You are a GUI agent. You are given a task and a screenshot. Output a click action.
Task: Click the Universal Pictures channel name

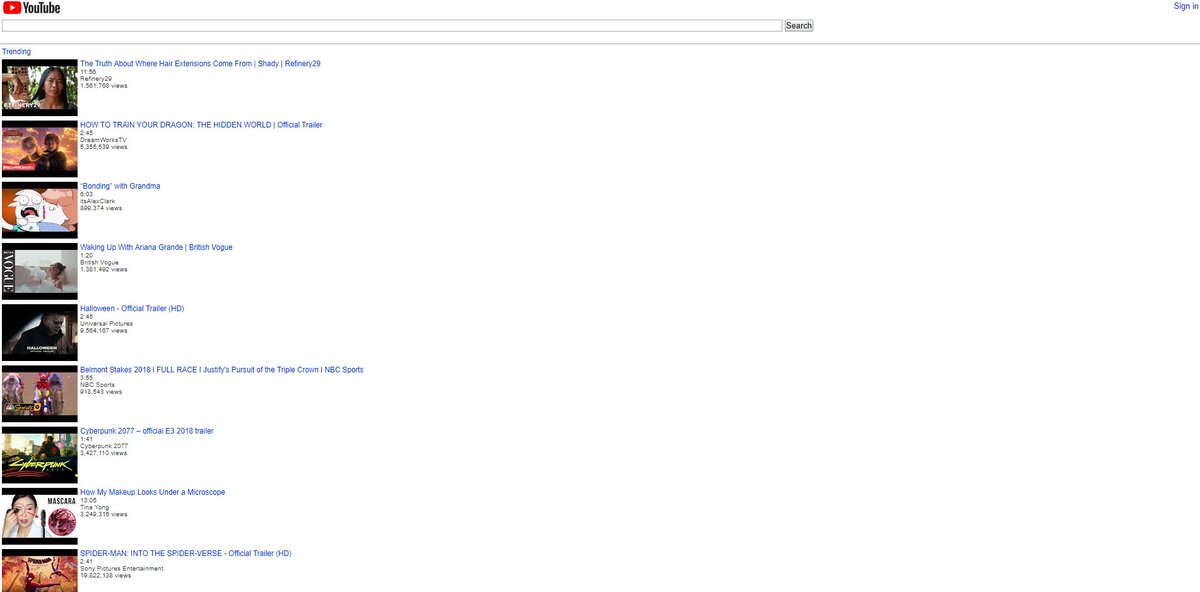tap(106, 323)
